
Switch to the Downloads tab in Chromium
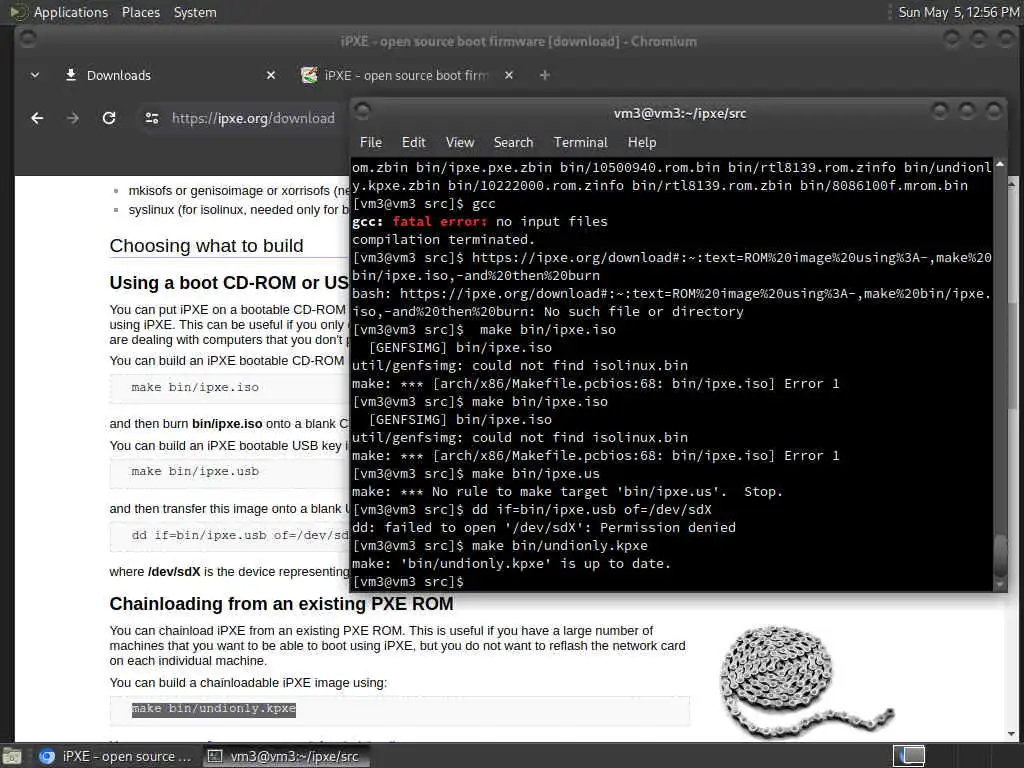pos(170,75)
